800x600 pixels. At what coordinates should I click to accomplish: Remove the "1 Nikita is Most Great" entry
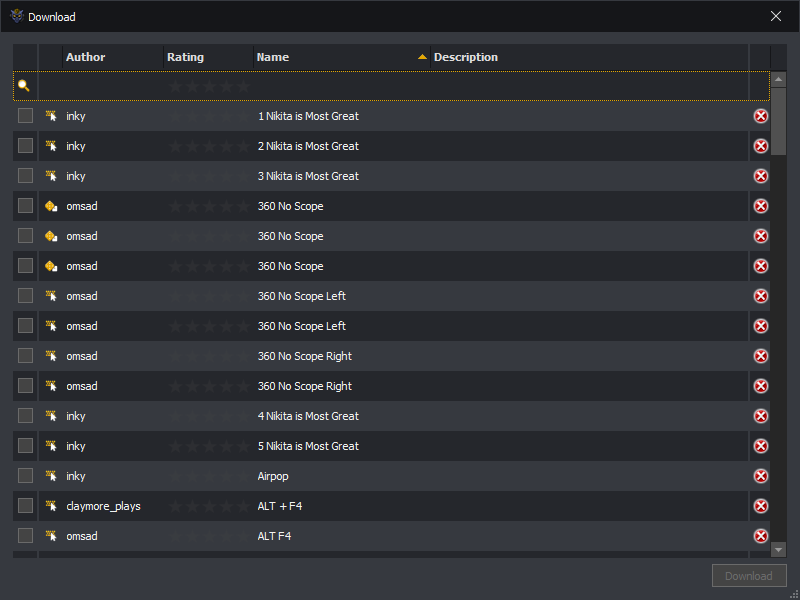click(761, 116)
